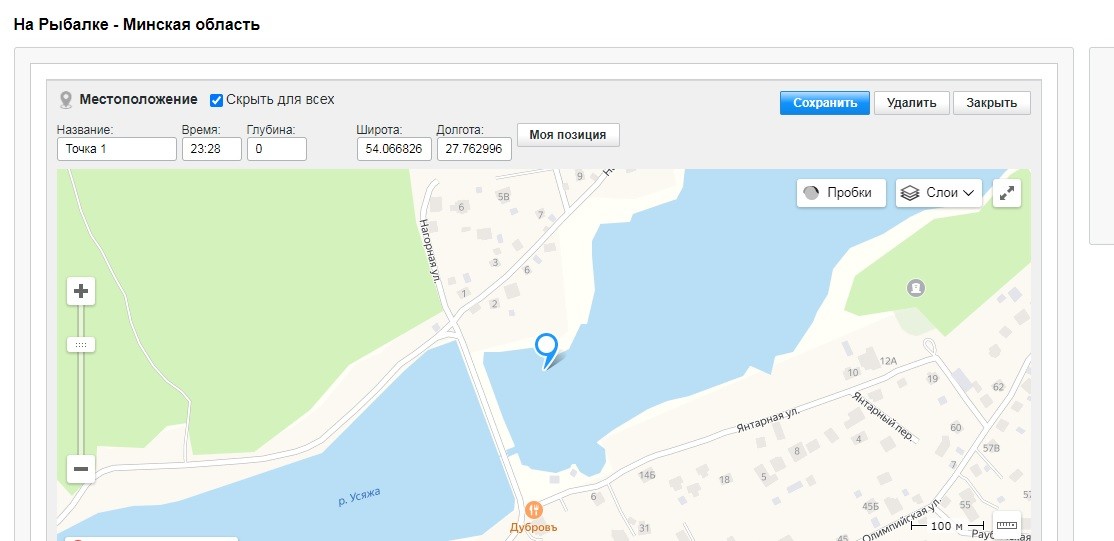Click the Дубровъ restaurant icon on map
1114x541 pixels.
coord(533,509)
